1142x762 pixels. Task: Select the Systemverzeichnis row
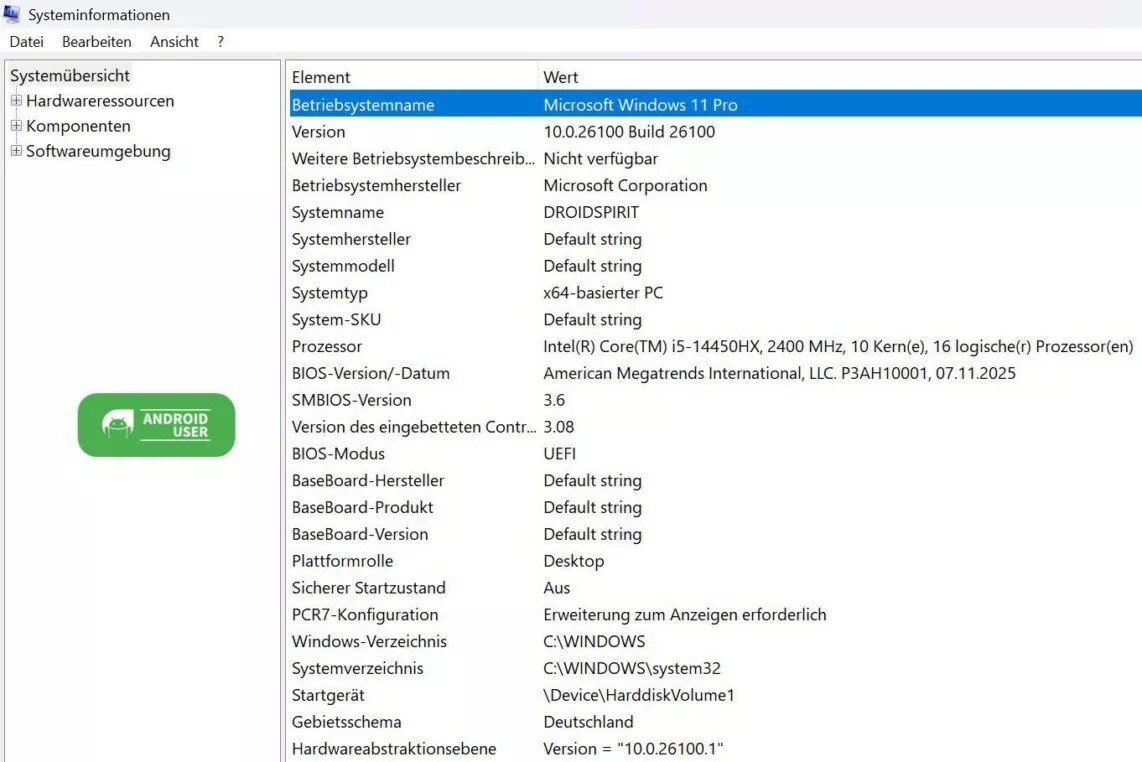tap(715, 669)
